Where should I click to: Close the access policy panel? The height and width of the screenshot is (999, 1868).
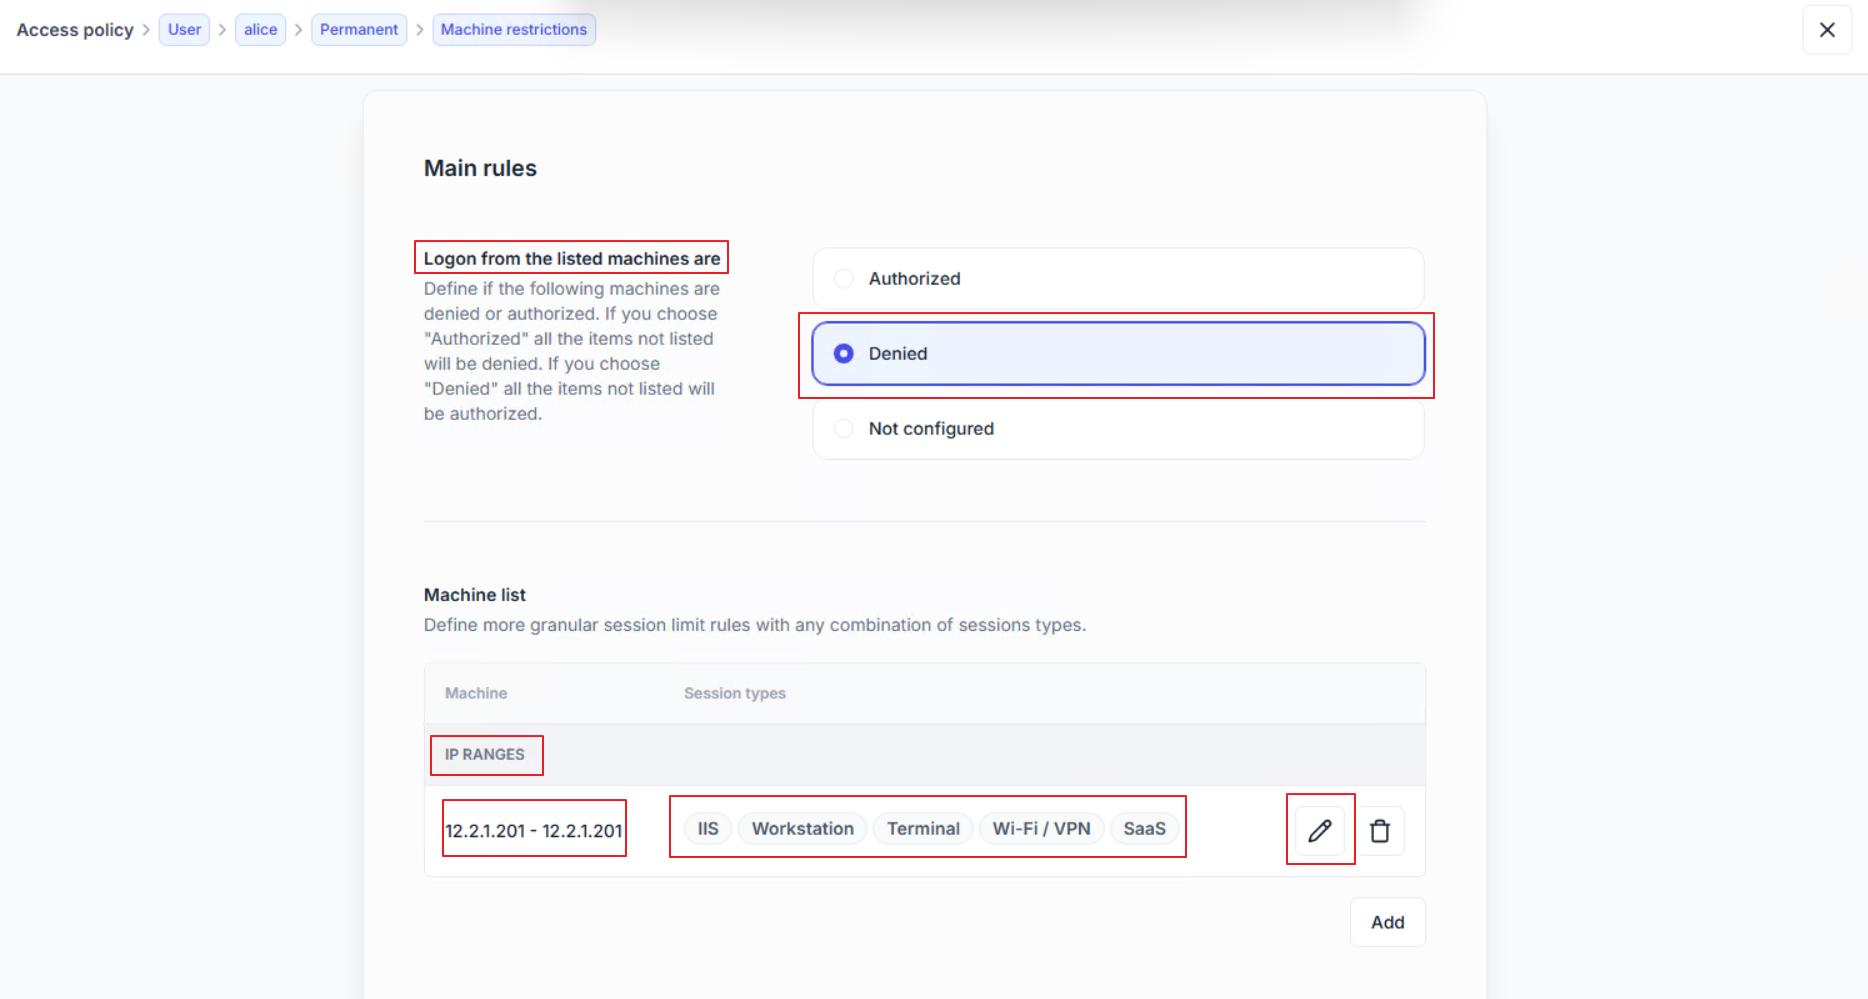[x=1826, y=30]
